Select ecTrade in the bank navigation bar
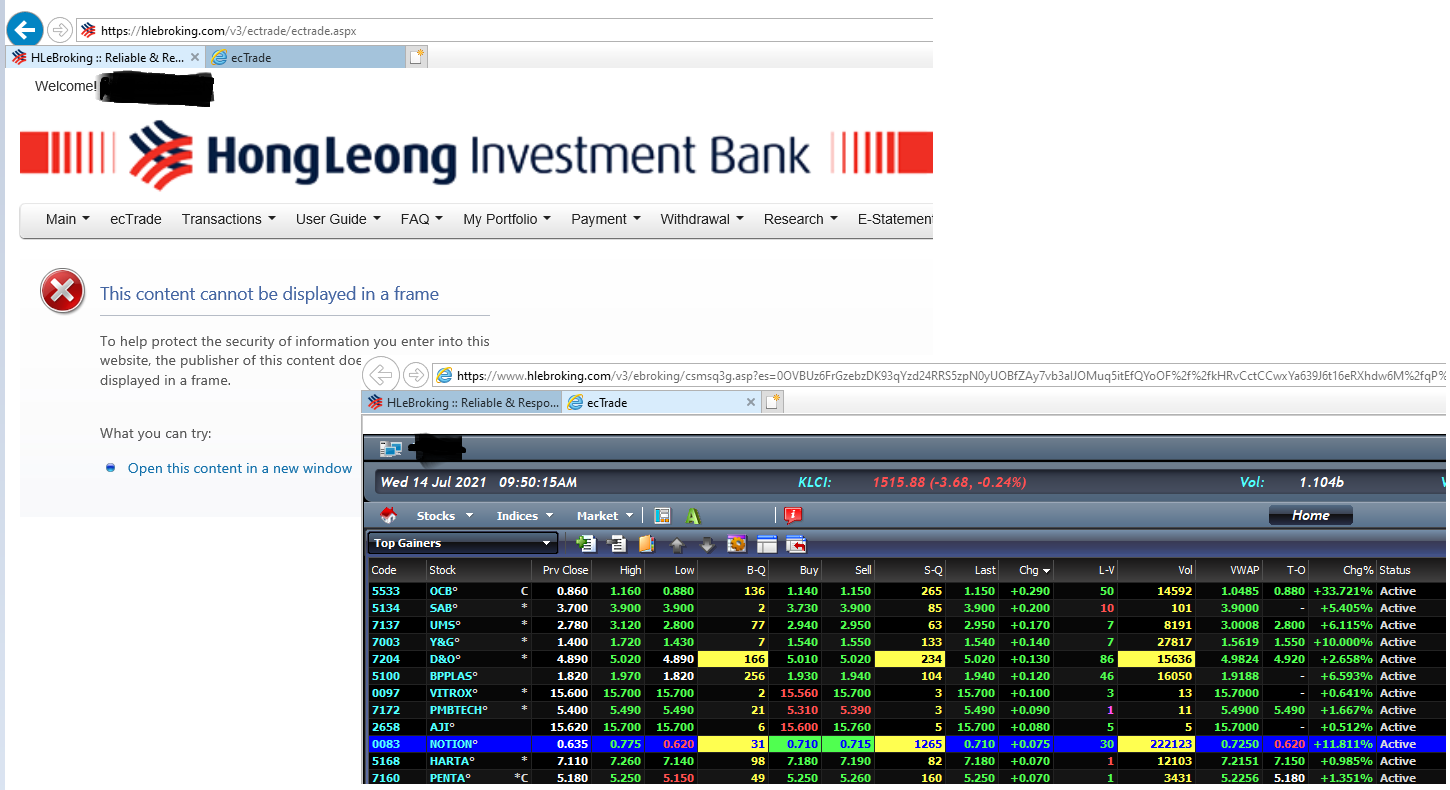This screenshot has height=790, width=1450. [x=136, y=219]
